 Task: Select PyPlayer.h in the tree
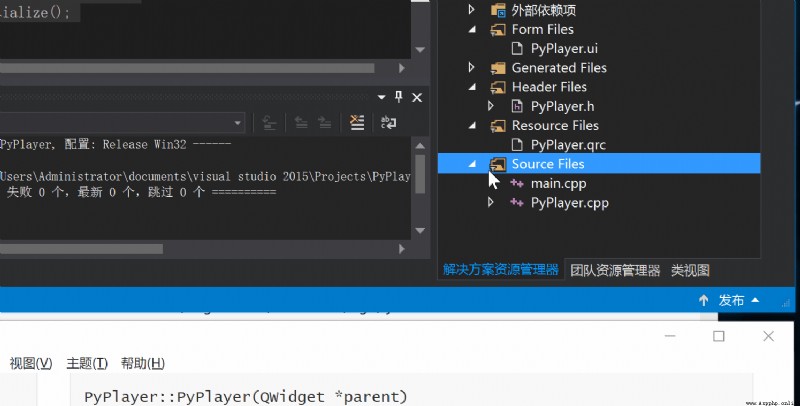tap(562, 106)
